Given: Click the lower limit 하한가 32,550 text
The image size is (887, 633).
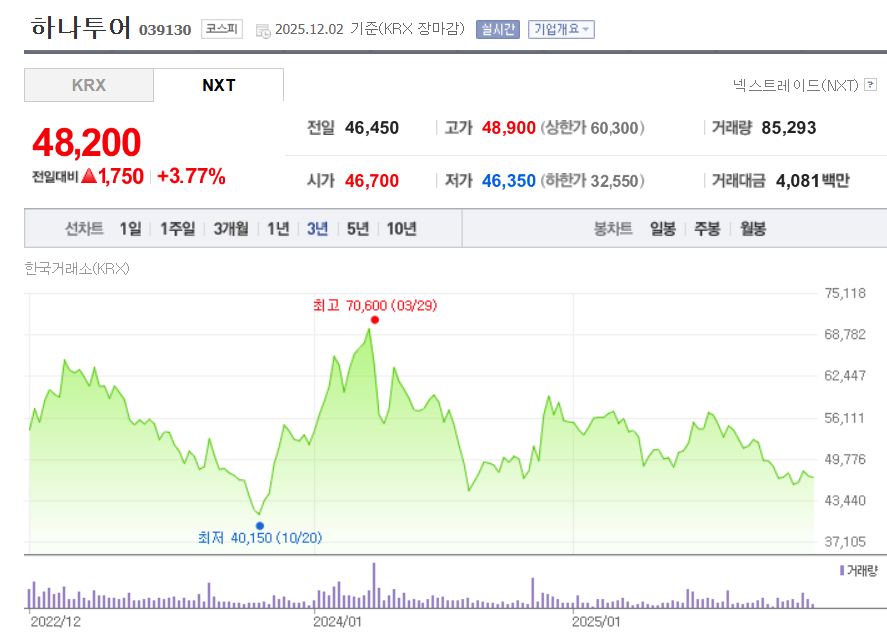Looking at the screenshot, I should (592, 181).
